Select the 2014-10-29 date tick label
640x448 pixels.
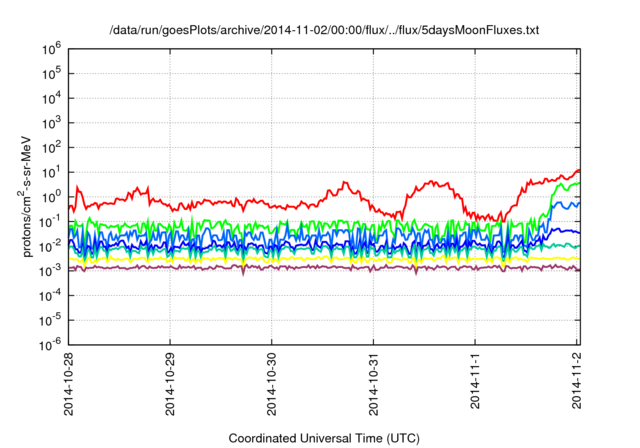pyautogui.click(x=170, y=385)
